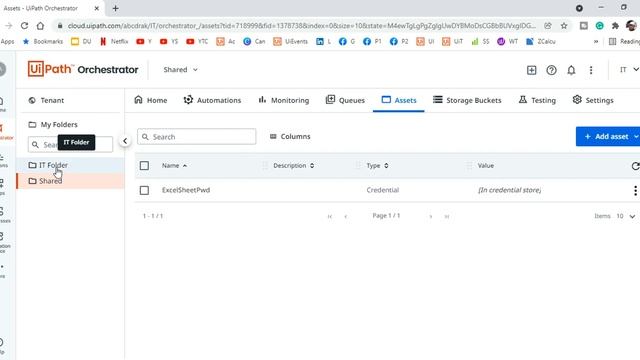Go to the browser home page
Image resolution: width=640 pixels, height=360 pixels.
click(40, 26)
